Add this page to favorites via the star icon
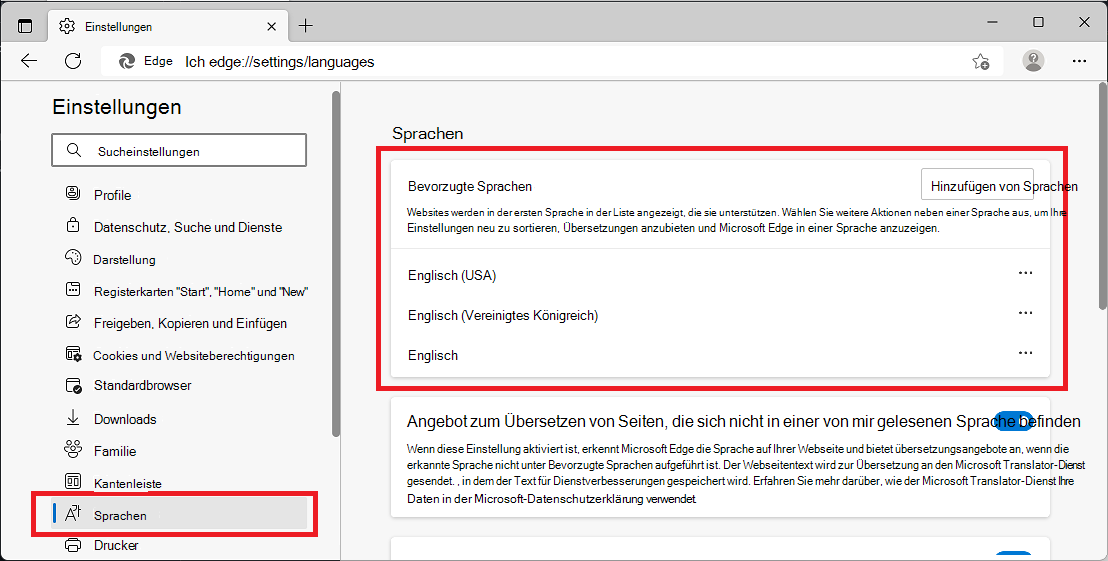This screenshot has width=1108, height=561. (981, 61)
